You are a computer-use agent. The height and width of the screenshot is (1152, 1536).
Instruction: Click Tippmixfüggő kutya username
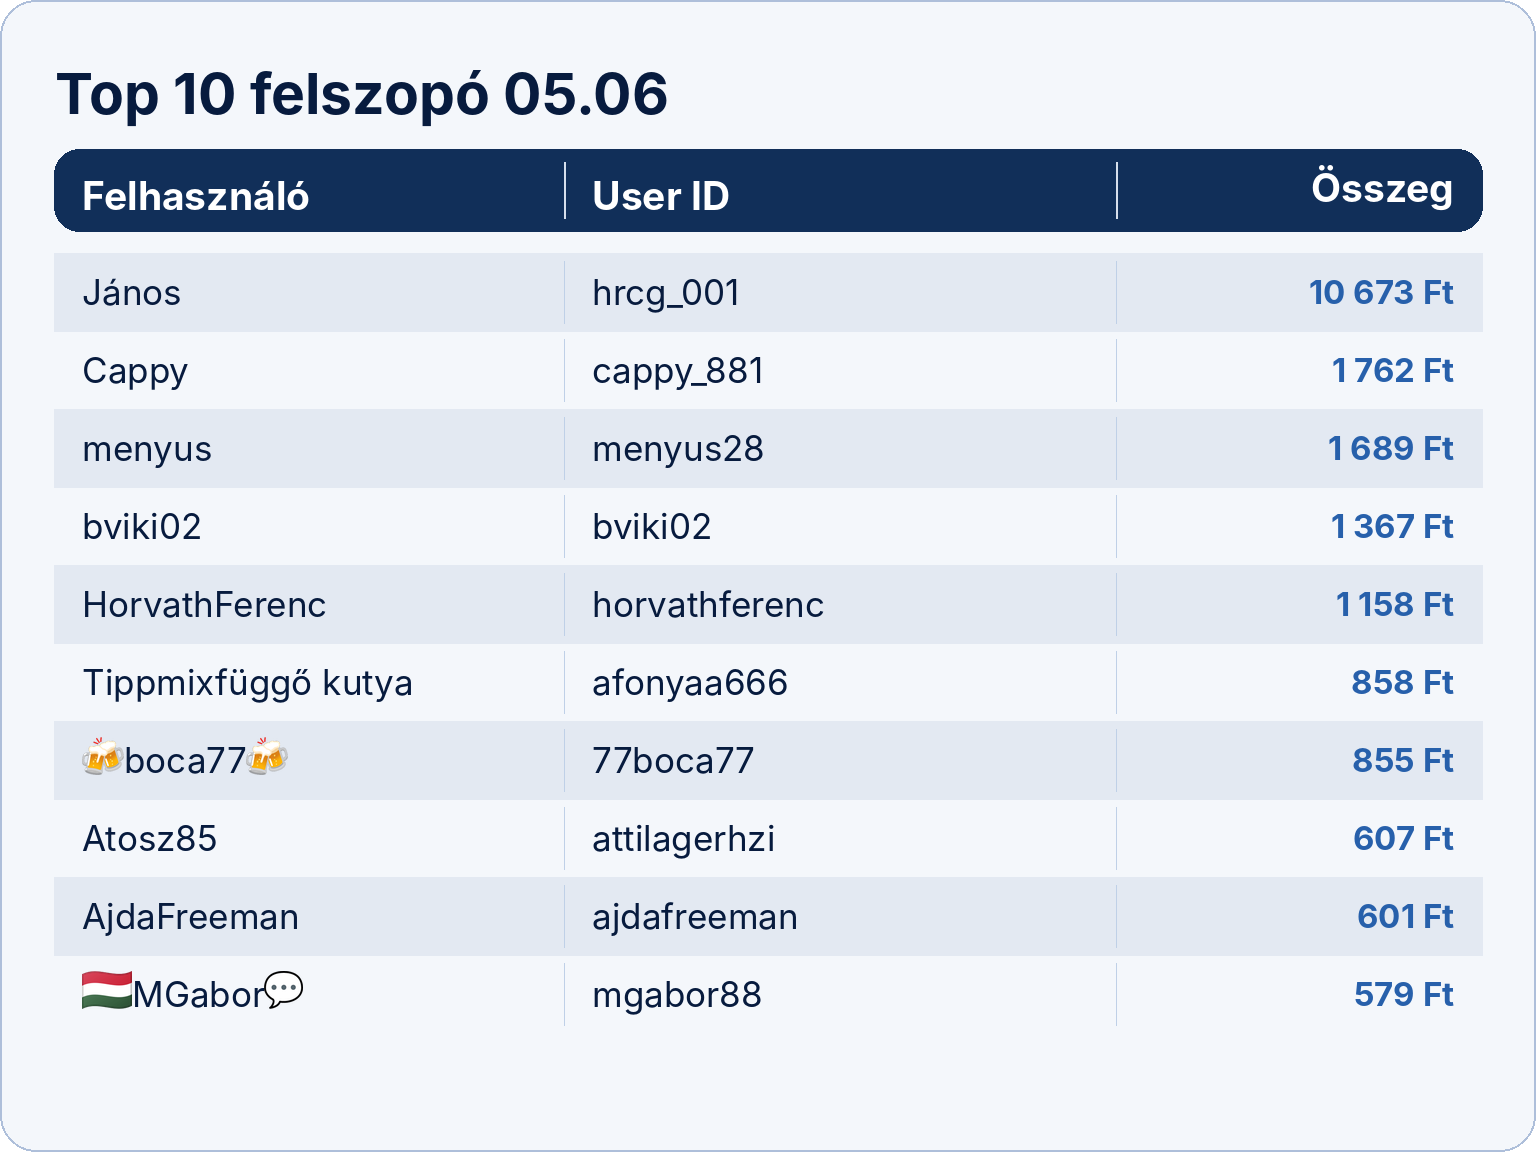[247, 684]
